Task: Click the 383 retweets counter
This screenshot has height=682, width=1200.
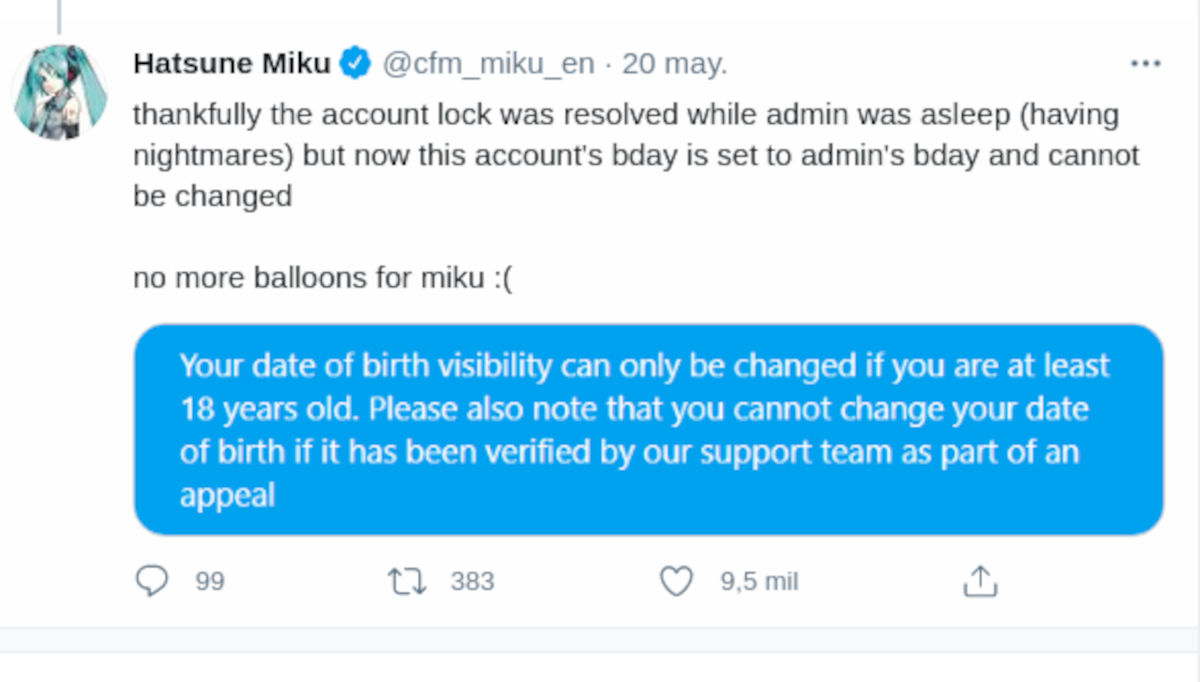Action: (471, 580)
